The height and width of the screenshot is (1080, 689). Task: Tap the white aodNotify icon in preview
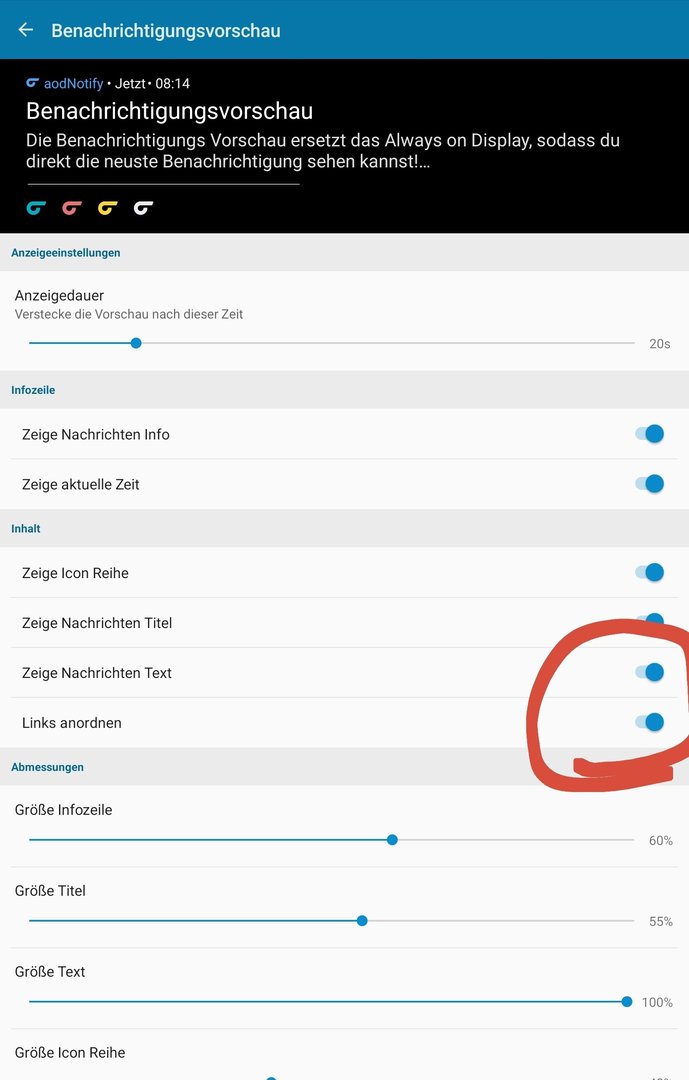point(143,207)
